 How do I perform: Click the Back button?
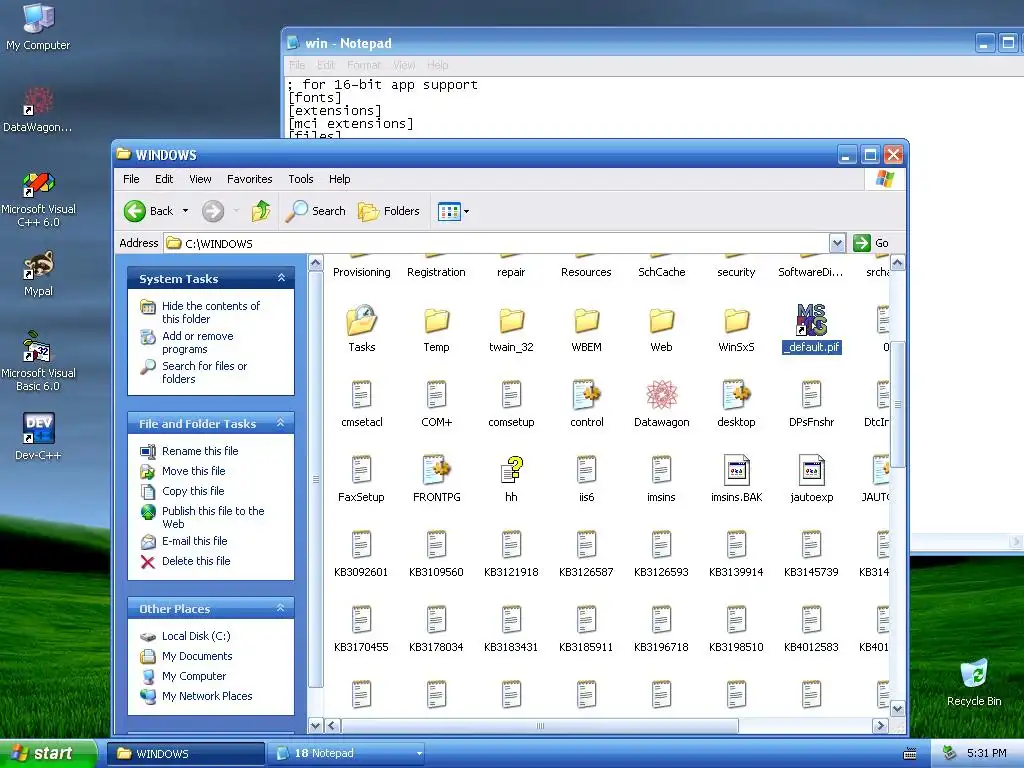click(x=150, y=211)
